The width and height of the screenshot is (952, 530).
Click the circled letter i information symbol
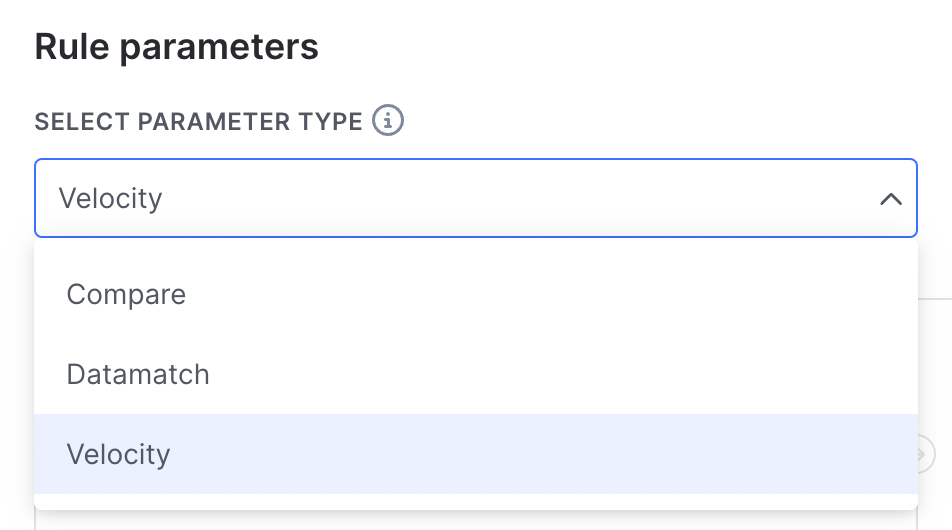[x=388, y=120]
